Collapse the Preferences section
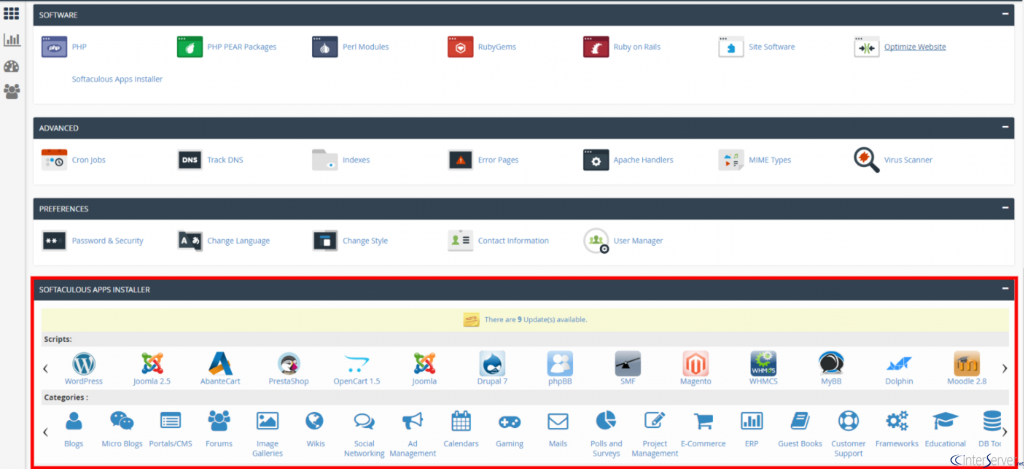 [x=1006, y=209]
